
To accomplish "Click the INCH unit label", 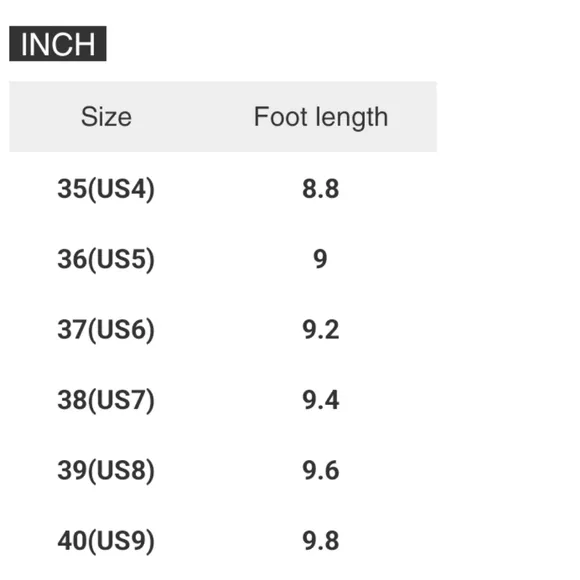I will pyautogui.click(x=58, y=44).
